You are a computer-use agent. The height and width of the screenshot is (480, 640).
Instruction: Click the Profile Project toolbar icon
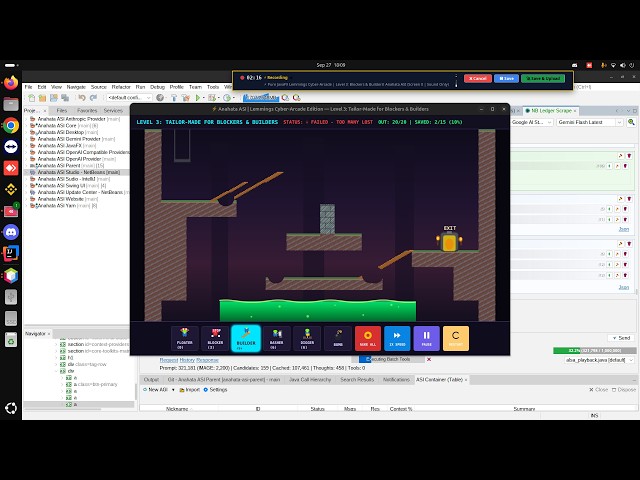pyautogui.click(x=227, y=98)
